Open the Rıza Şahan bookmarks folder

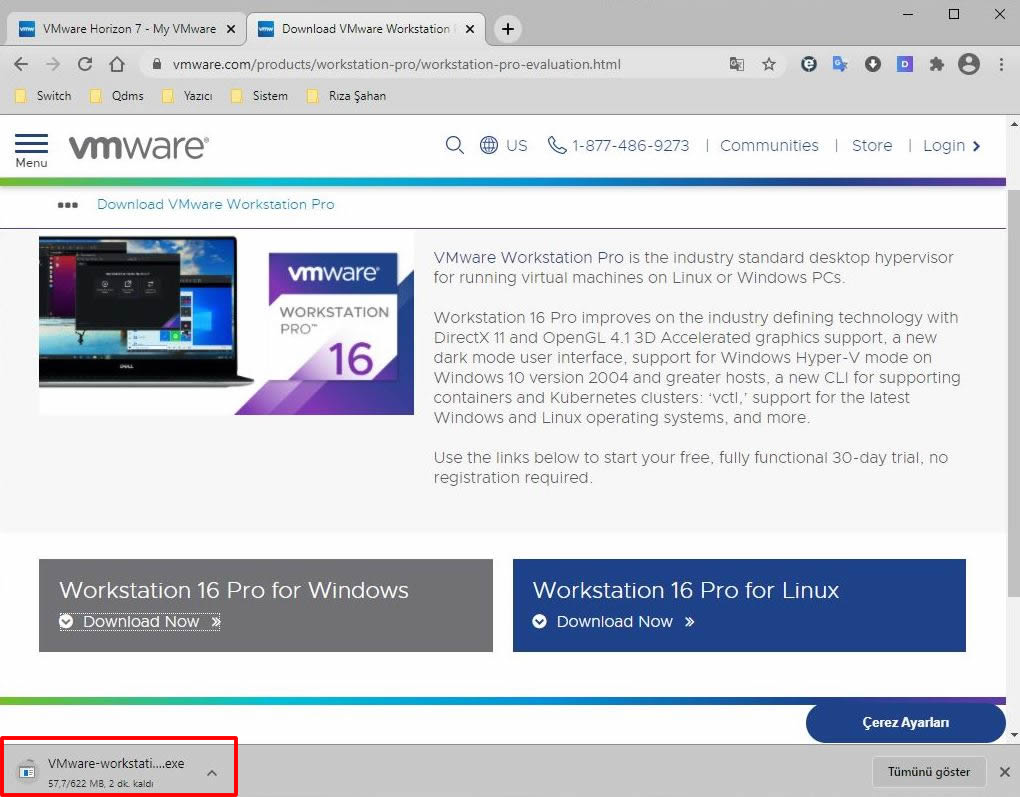pyautogui.click(x=347, y=96)
